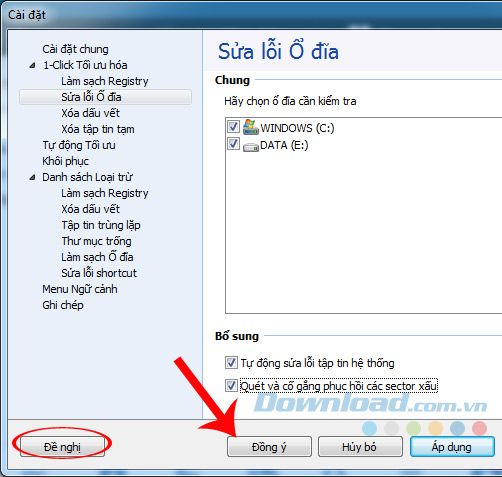This screenshot has height=477, width=502.
Task: Click the WINDOWS (C:) drive icon
Action: 251,127
